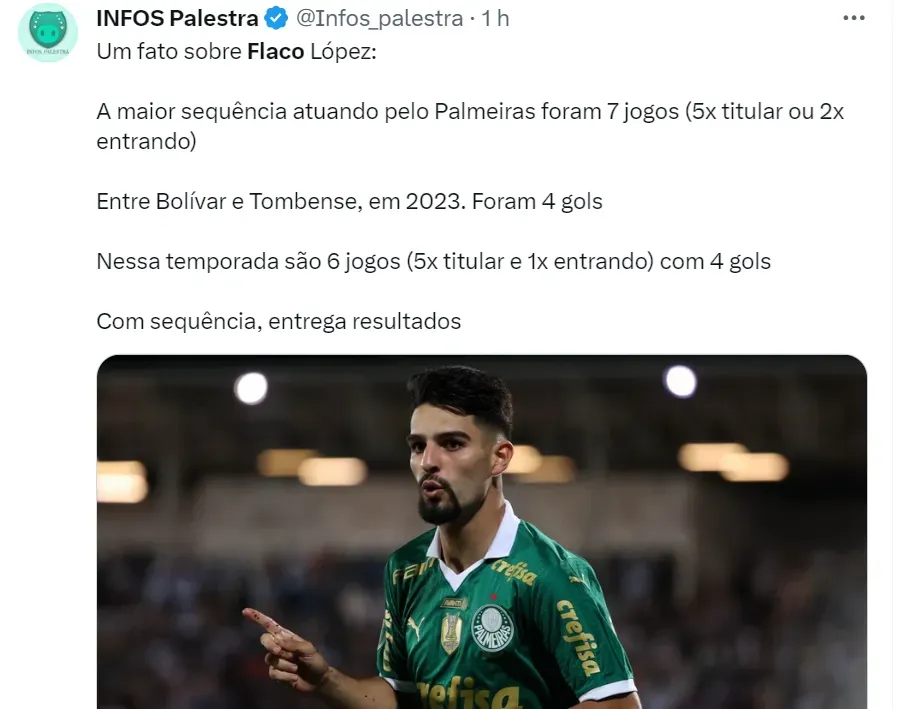The image size is (901, 709).
Task: Click the word 'entrando)' in the tweet
Action: tap(147, 141)
